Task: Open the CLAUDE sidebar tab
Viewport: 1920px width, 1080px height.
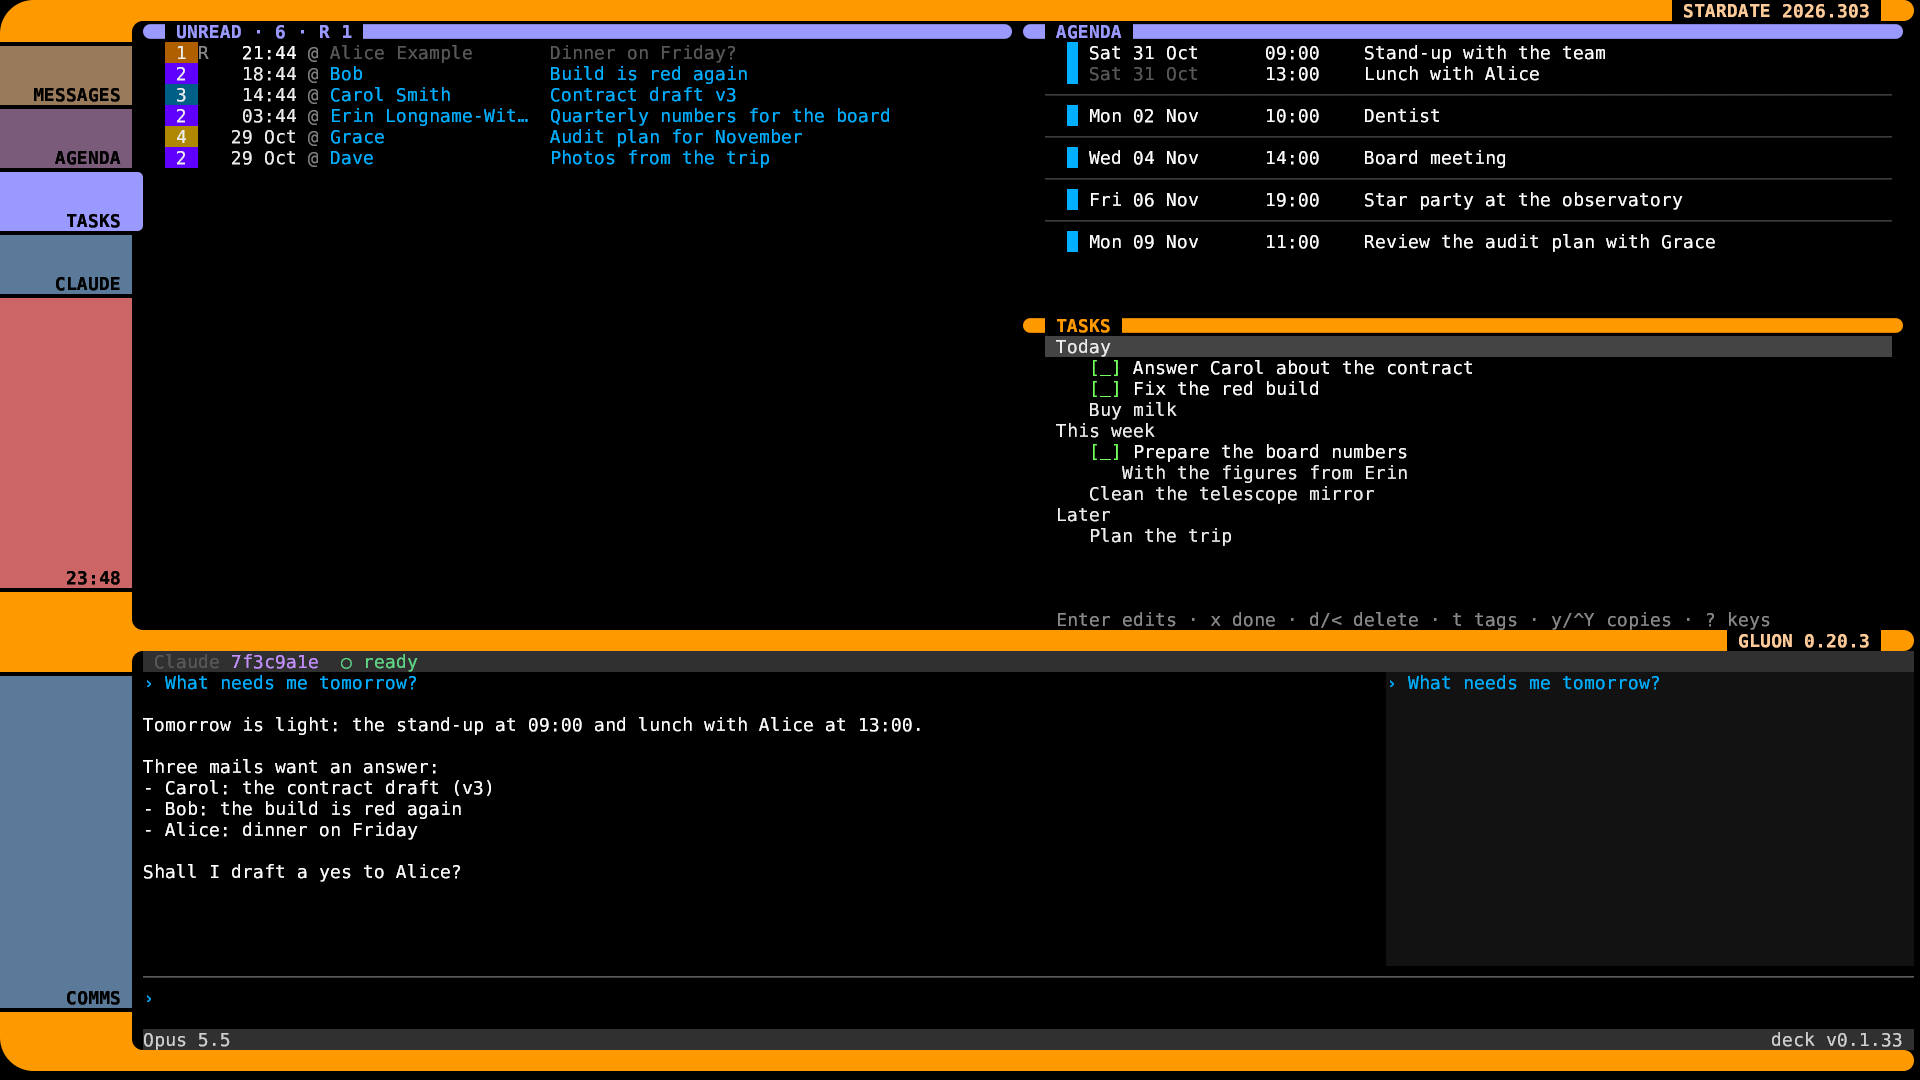Action: click(x=66, y=265)
